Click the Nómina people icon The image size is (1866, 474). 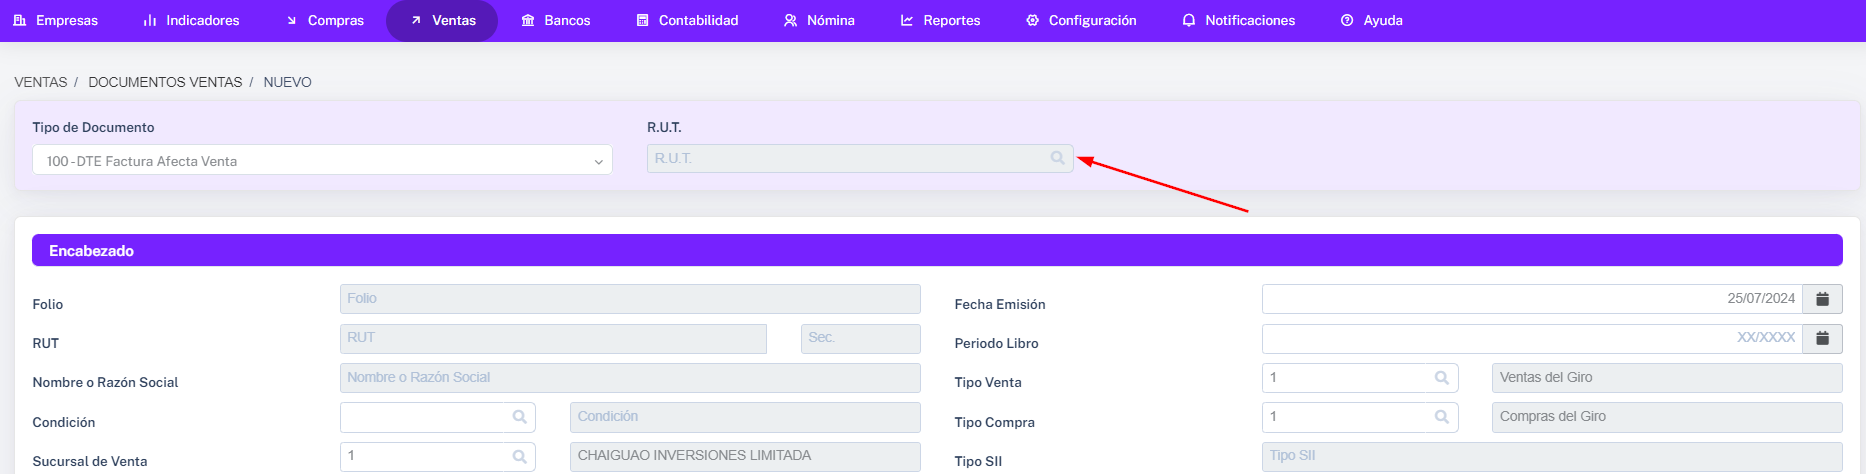click(x=790, y=20)
